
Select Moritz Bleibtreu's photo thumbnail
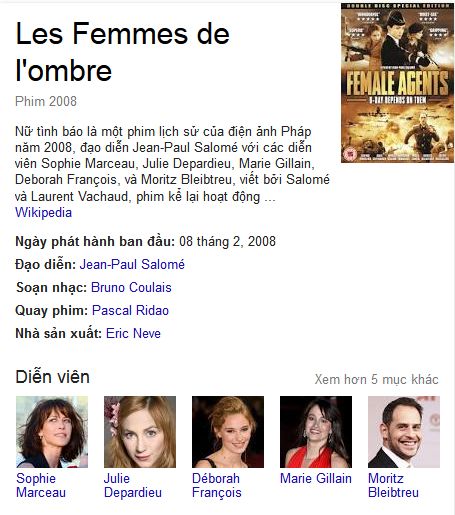coord(404,432)
